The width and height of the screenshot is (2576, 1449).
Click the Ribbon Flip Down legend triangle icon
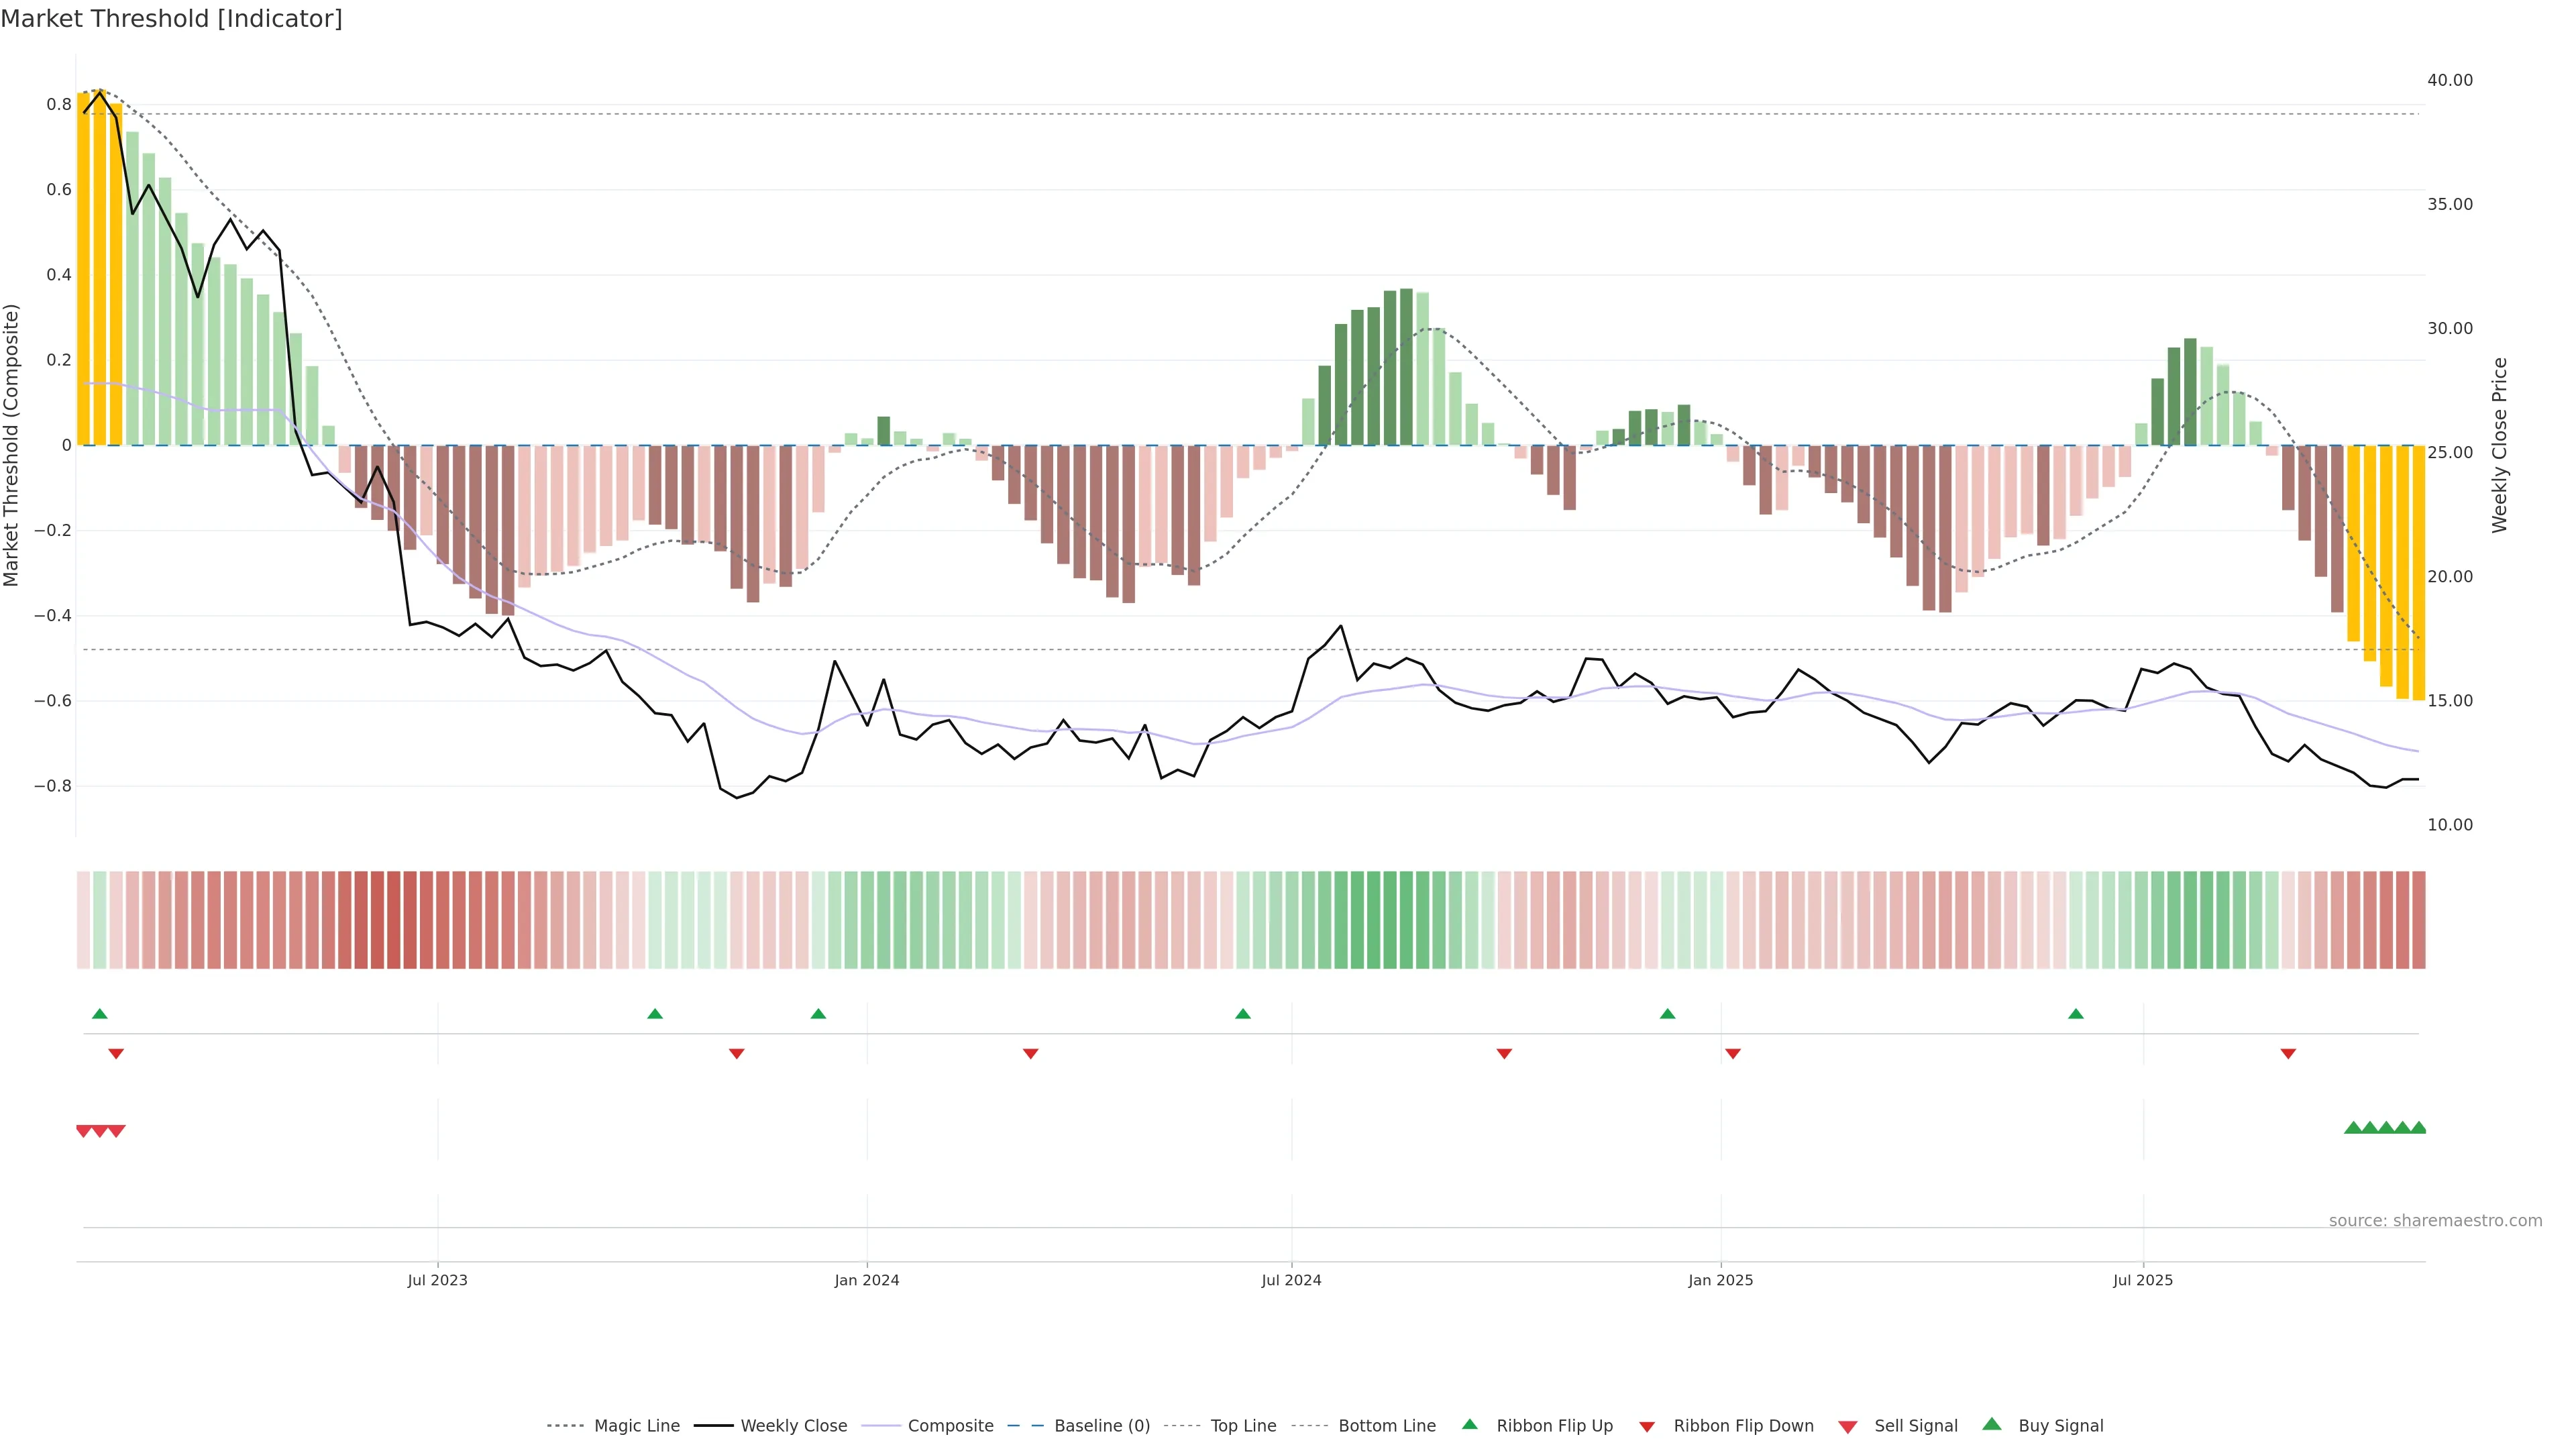coord(1646,1427)
